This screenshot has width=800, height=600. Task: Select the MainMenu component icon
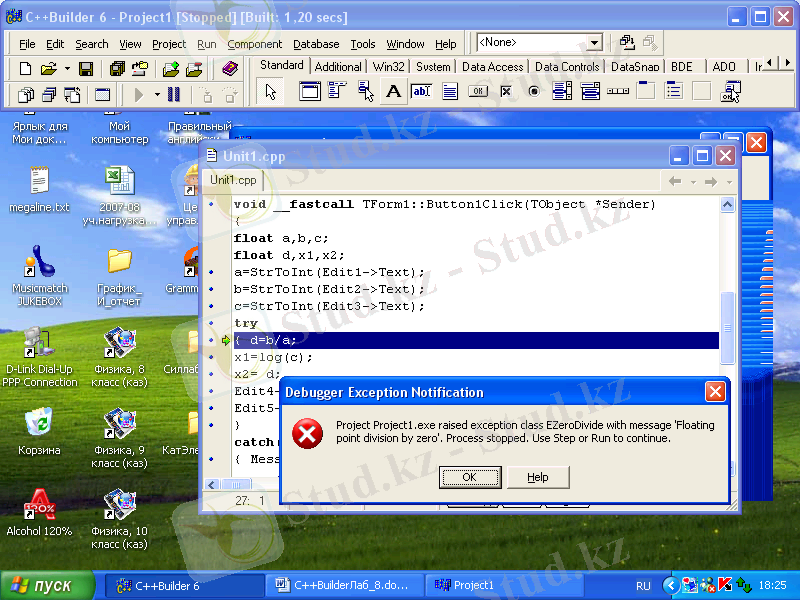(337, 92)
